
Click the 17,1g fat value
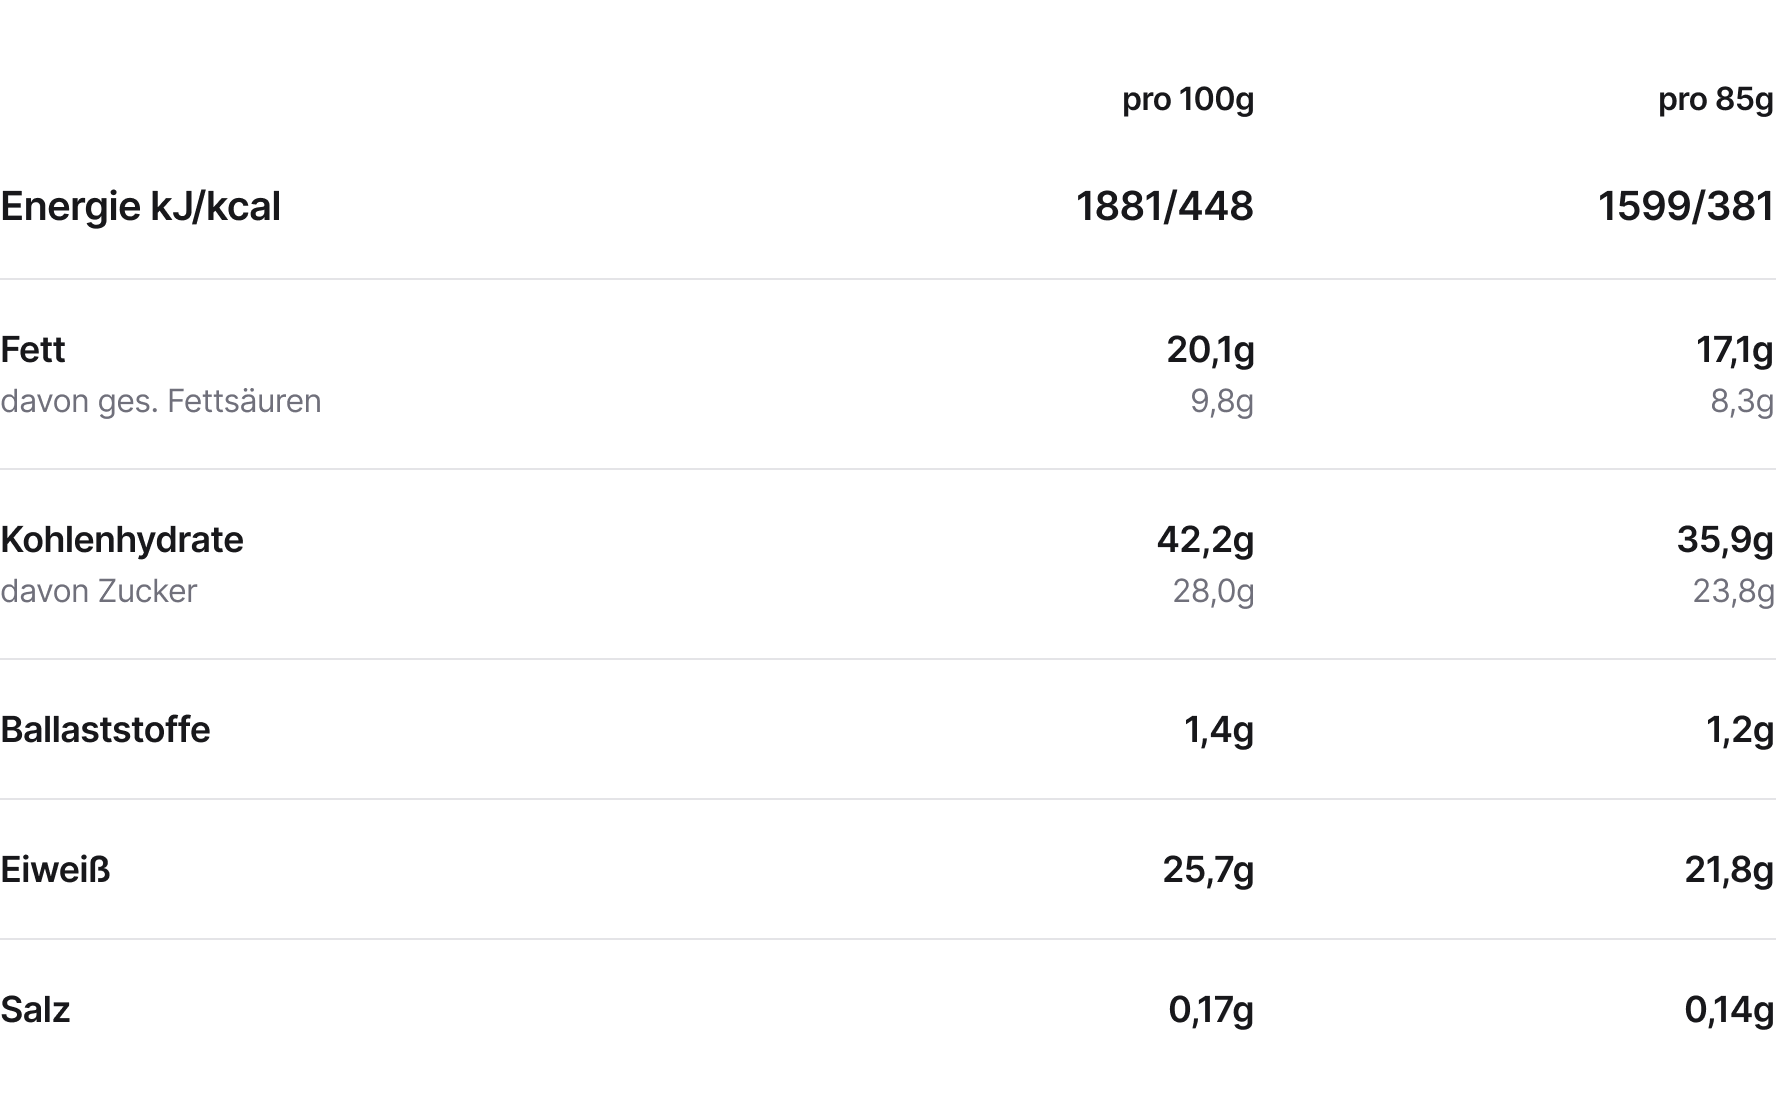coord(1734,350)
